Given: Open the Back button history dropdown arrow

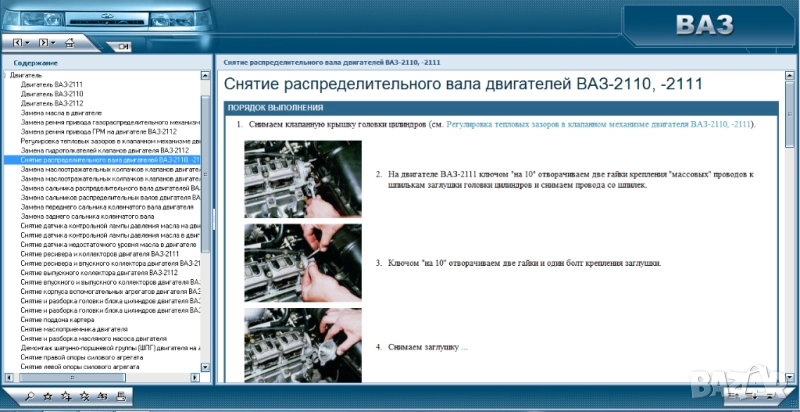Looking at the screenshot, I should [28, 43].
